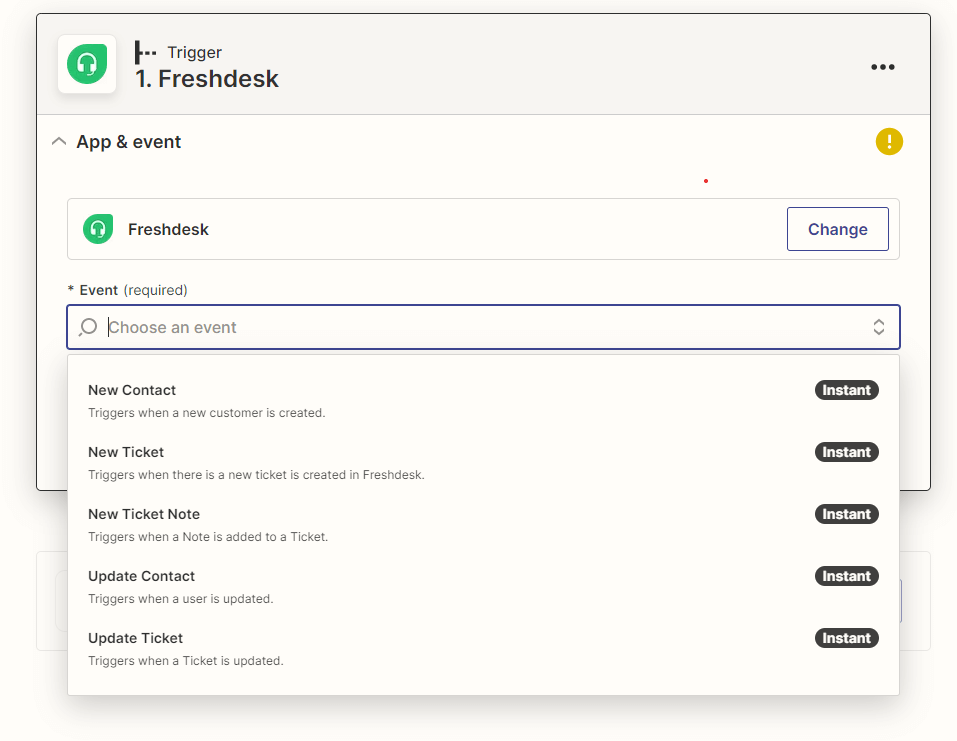This screenshot has height=741, width=957.
Task: Open the three-dot step options menu
Action: coord(883,67)
